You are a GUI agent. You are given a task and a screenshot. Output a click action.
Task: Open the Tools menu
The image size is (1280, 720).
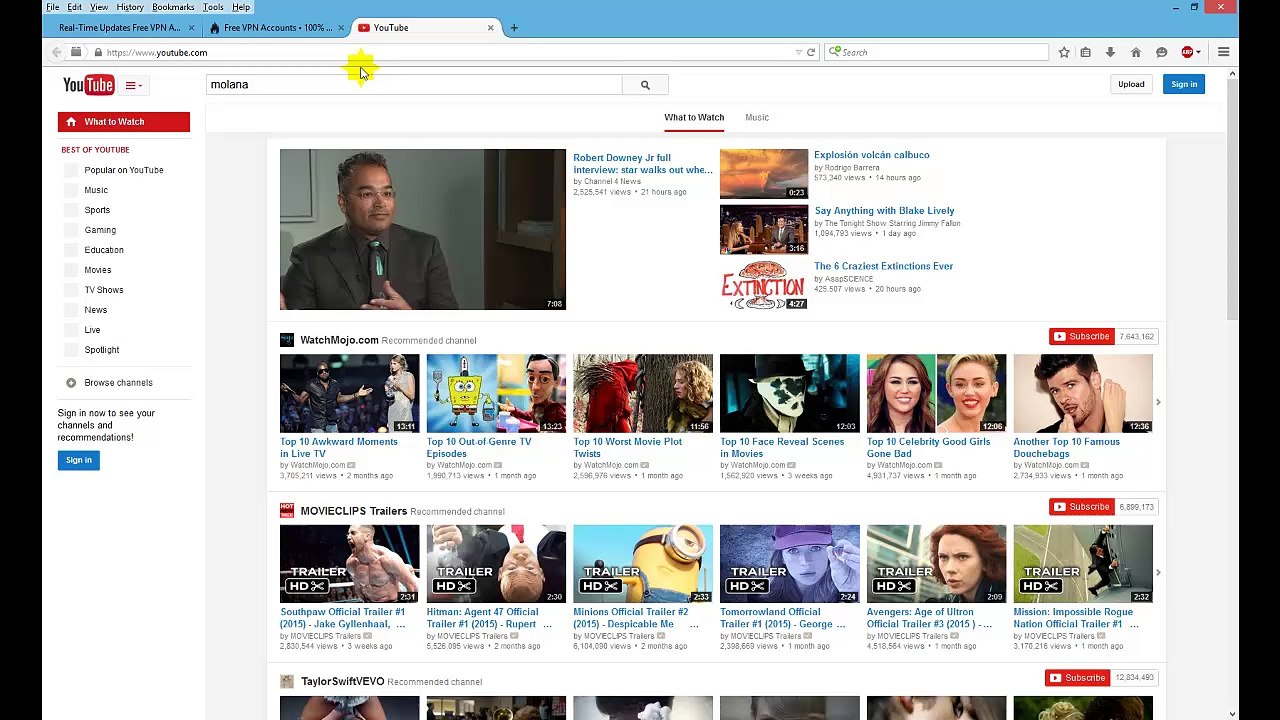pos(213,7)
